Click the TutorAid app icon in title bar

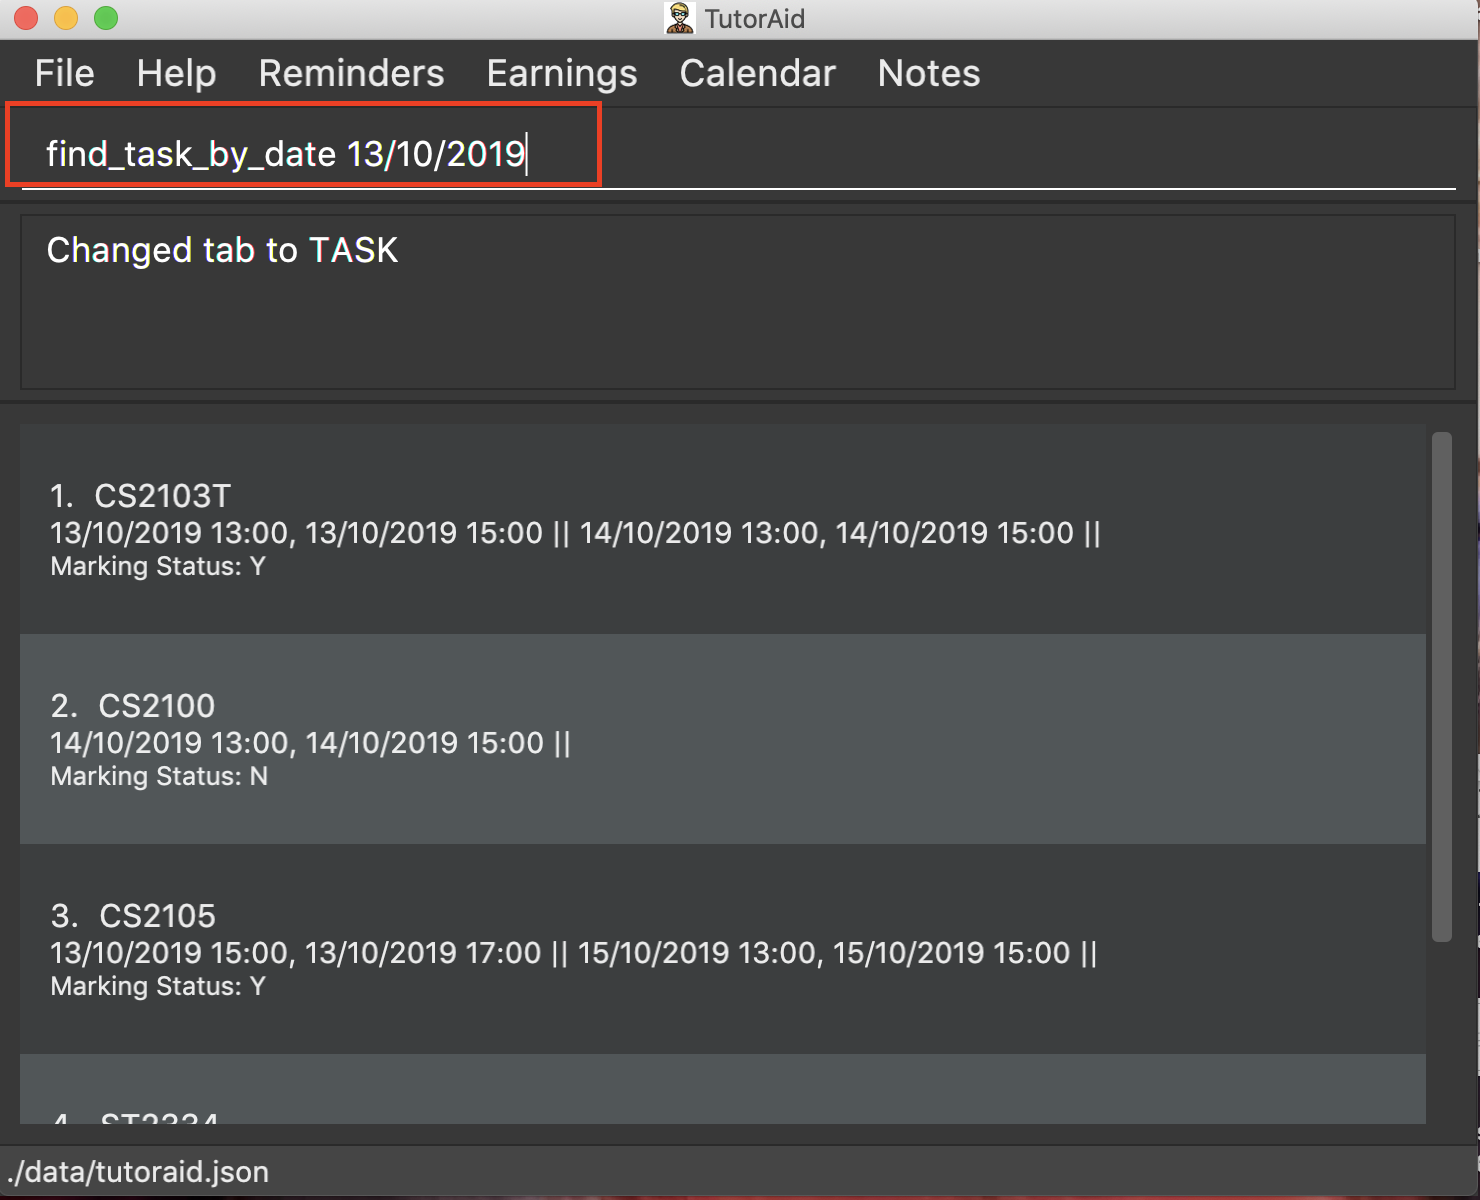click(x=680, y=18)
